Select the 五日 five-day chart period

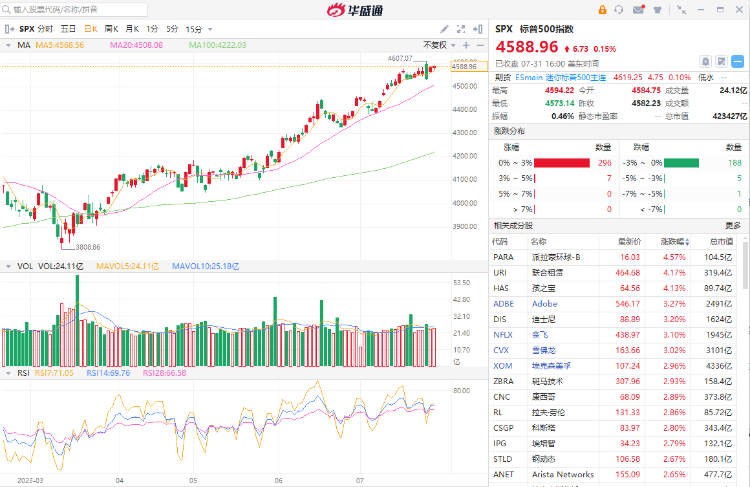click(68, 29)
